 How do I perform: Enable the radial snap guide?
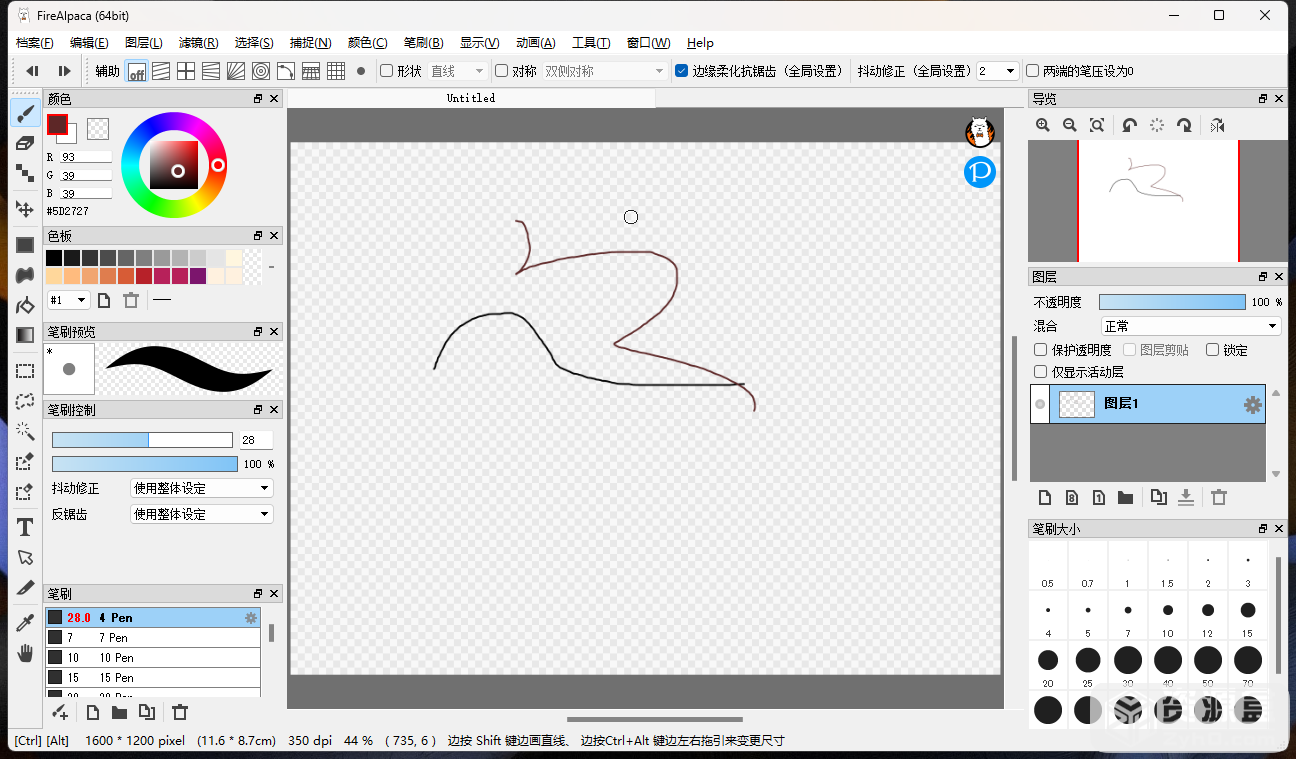(236, 71)
